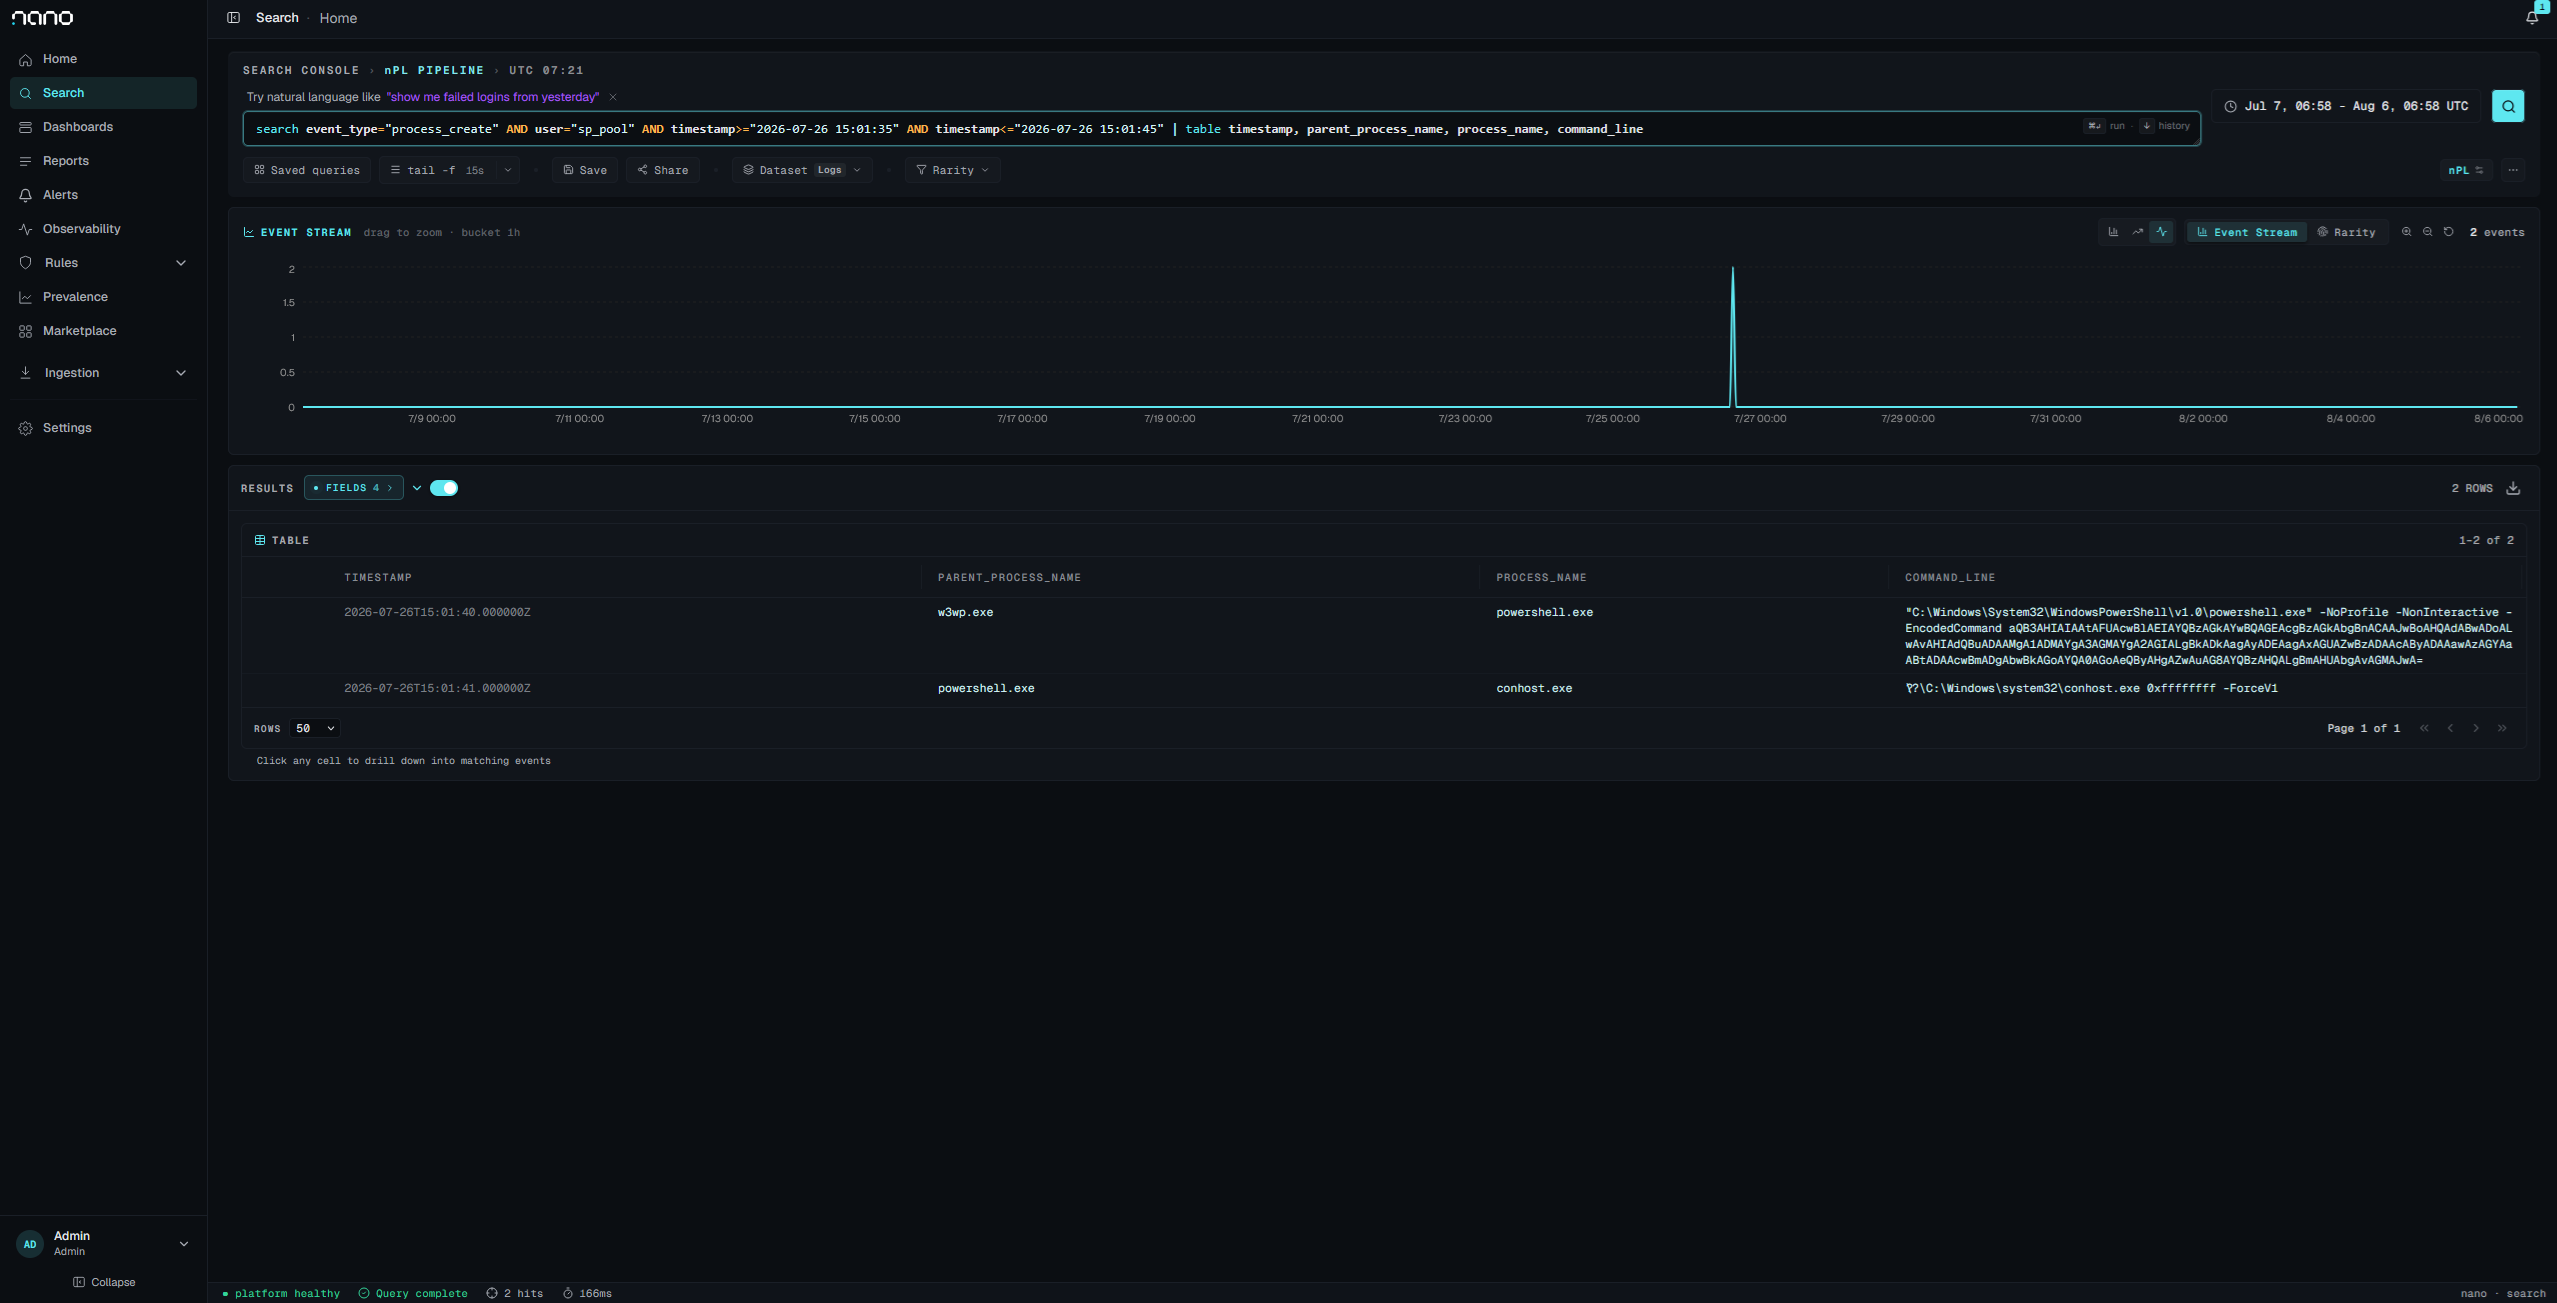Go to Home in the sidebar

pos(103,59)
